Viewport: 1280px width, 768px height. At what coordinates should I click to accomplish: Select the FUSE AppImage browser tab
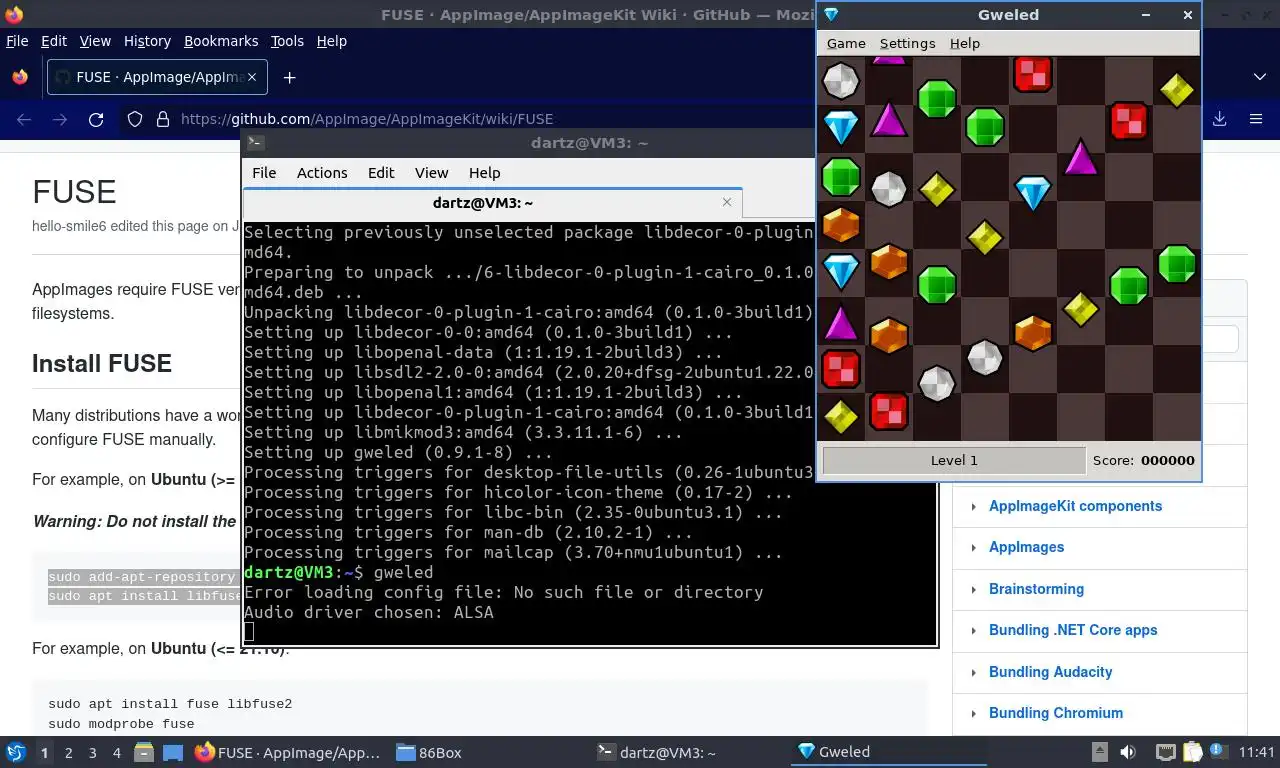(157, 77)
